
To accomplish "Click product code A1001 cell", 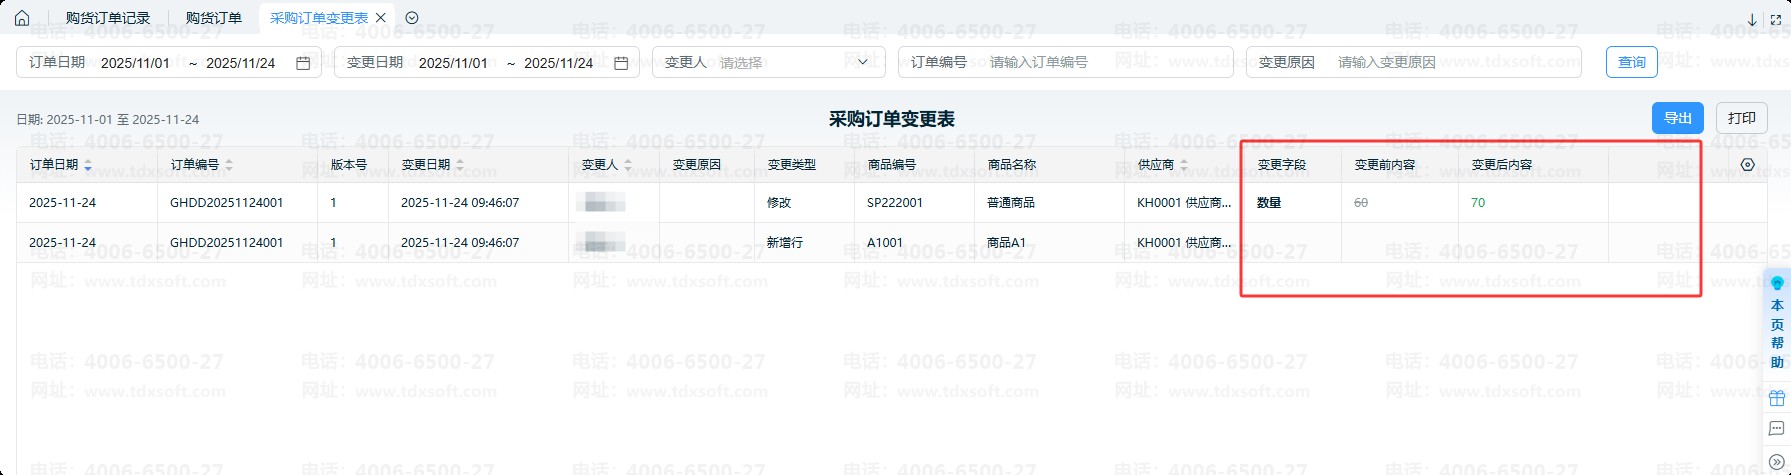I will tap(885, 243).
